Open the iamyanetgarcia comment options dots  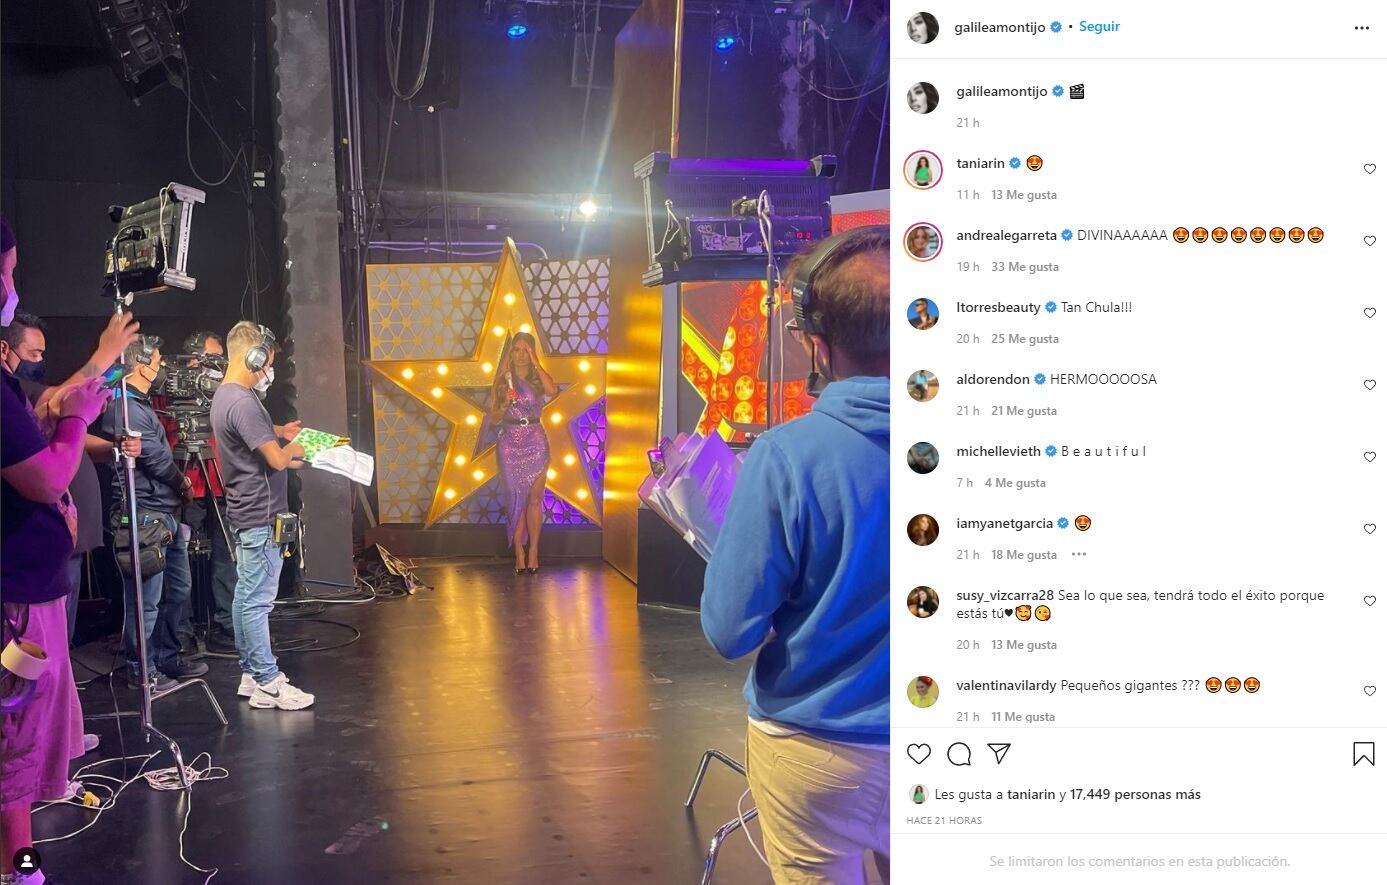click(x=1079, y=554)
